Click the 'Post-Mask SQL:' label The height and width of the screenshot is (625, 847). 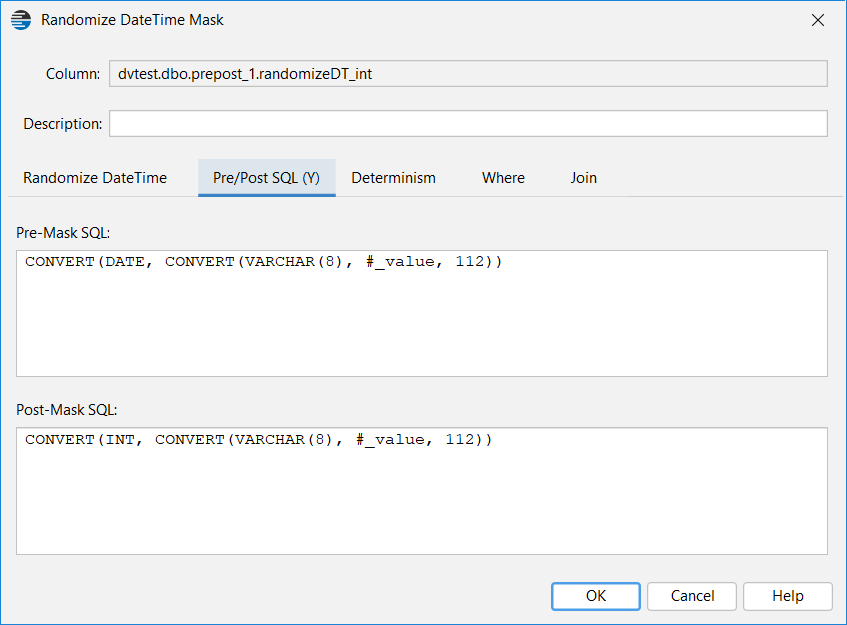click(67, 410)
